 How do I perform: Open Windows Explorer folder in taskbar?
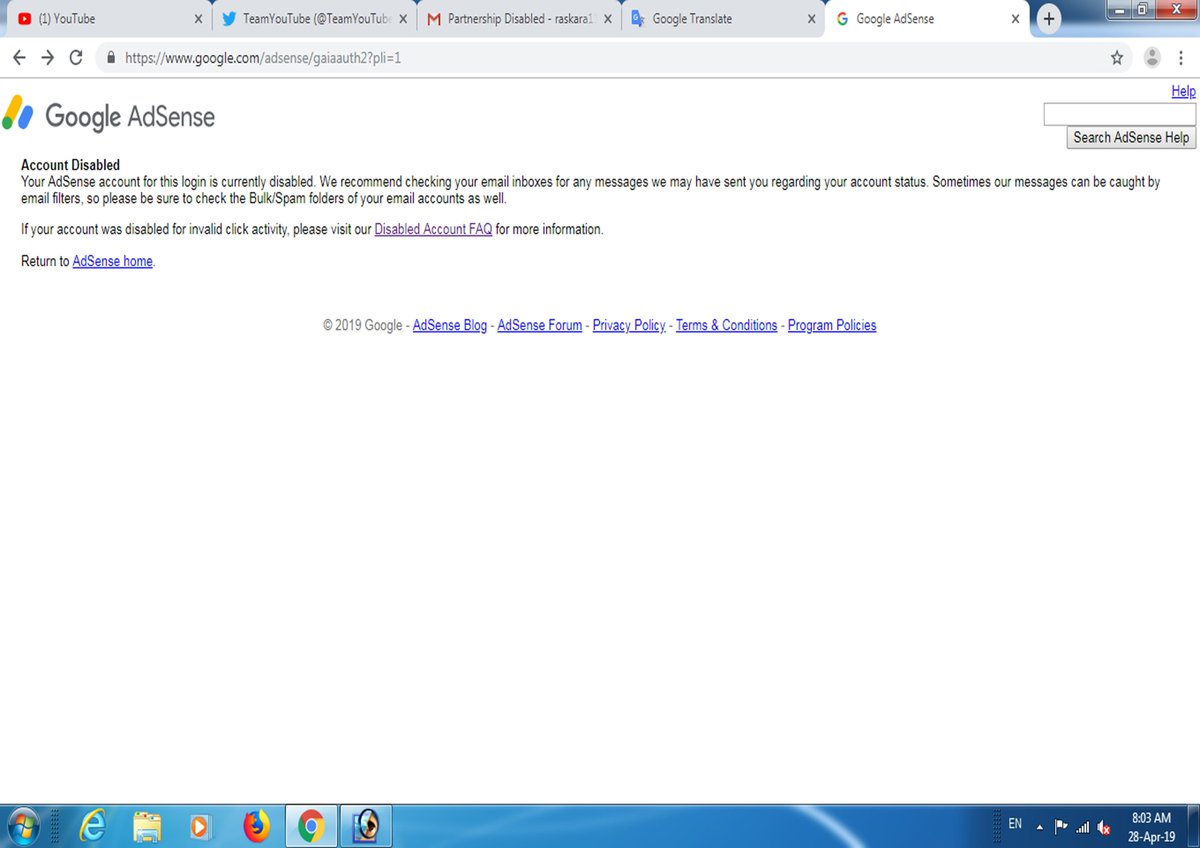pos(147,826)
